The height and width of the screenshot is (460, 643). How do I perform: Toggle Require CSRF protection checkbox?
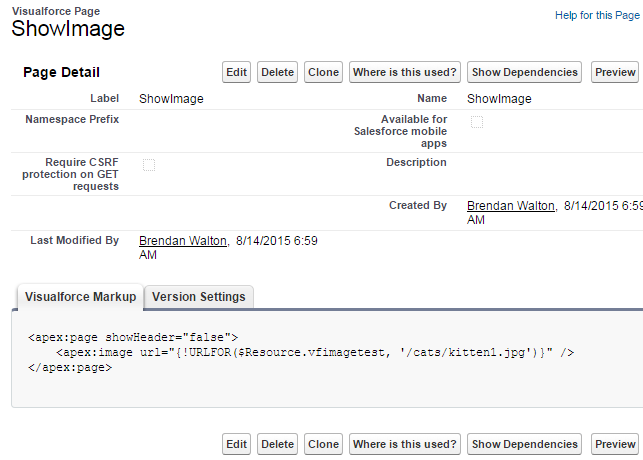(149, 165)
